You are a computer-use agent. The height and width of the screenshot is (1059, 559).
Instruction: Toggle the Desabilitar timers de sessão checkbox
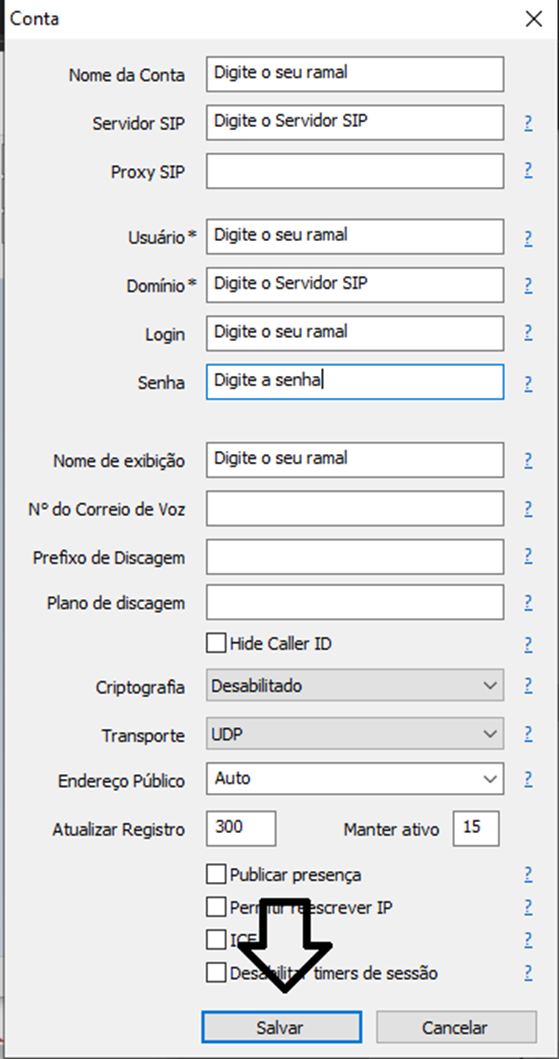pyautogui.click(x=216, y=973)
